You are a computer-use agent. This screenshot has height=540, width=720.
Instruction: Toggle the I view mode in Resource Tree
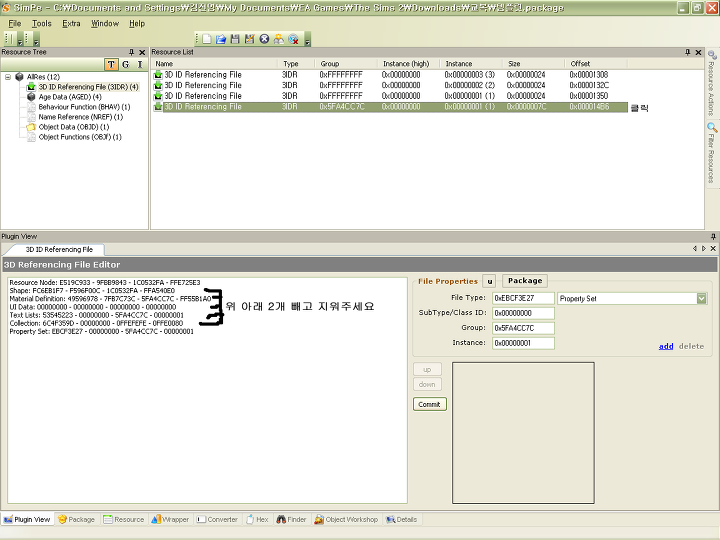(x=139, y=65)
